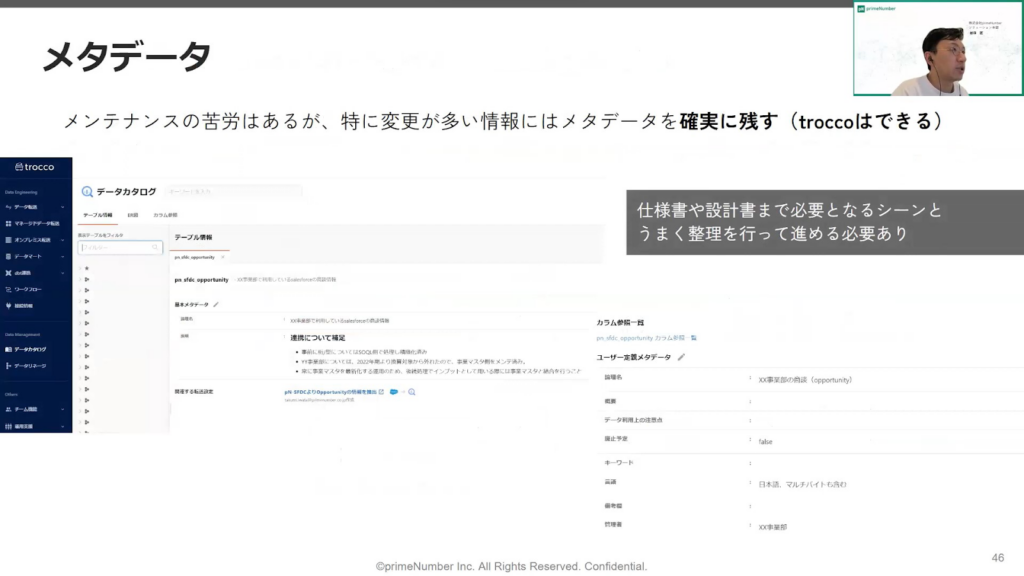Close the pn_sfdc_opportunity table tab
This screenshot has height=576, width=1024.
pos(222,257)
